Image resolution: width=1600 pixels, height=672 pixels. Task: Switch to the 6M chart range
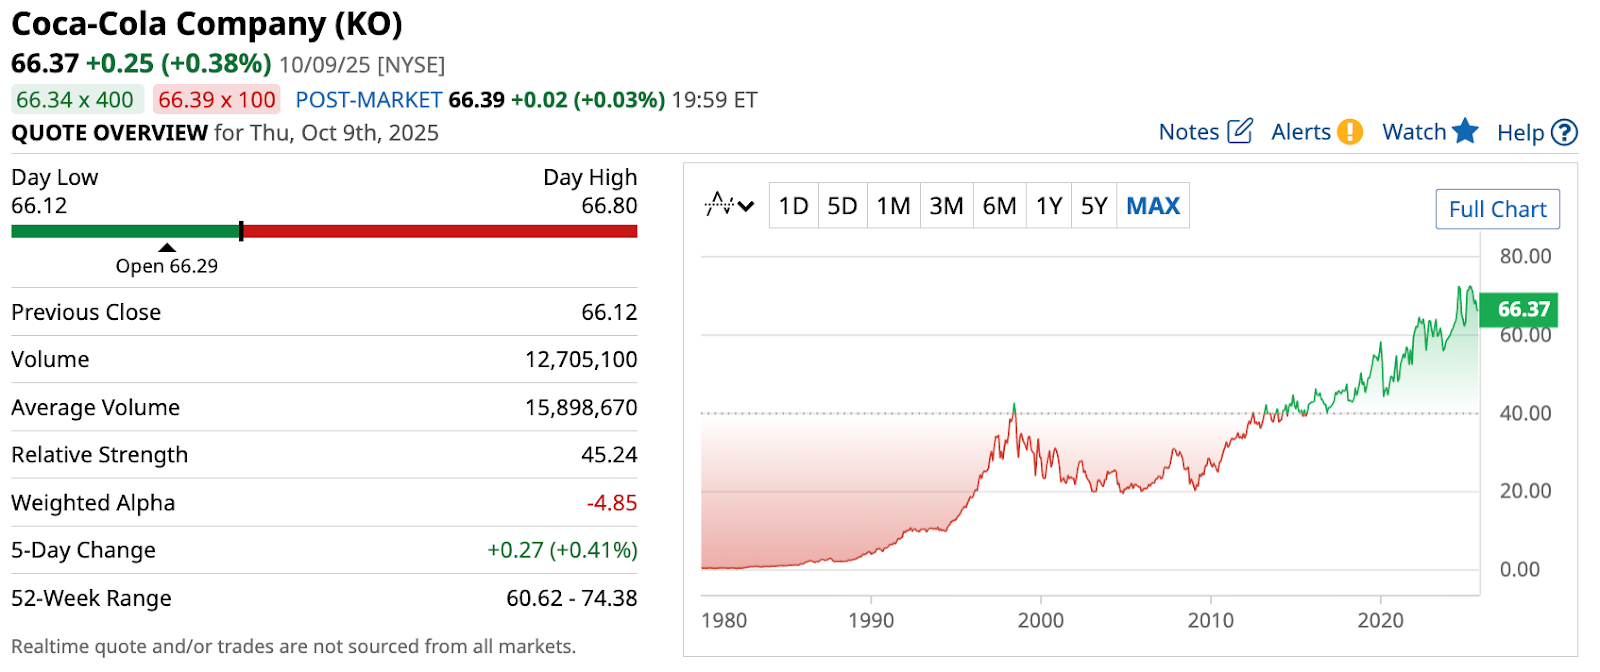click(x=999, y=206)
